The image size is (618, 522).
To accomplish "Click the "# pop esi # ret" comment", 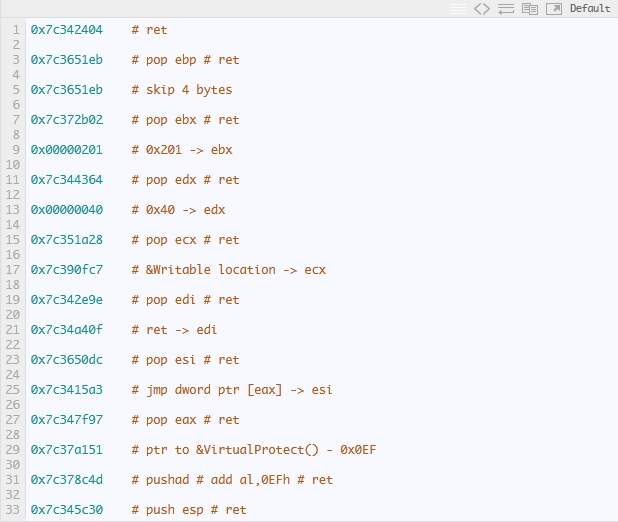I will pyautogui.click(x=185, y=360).
